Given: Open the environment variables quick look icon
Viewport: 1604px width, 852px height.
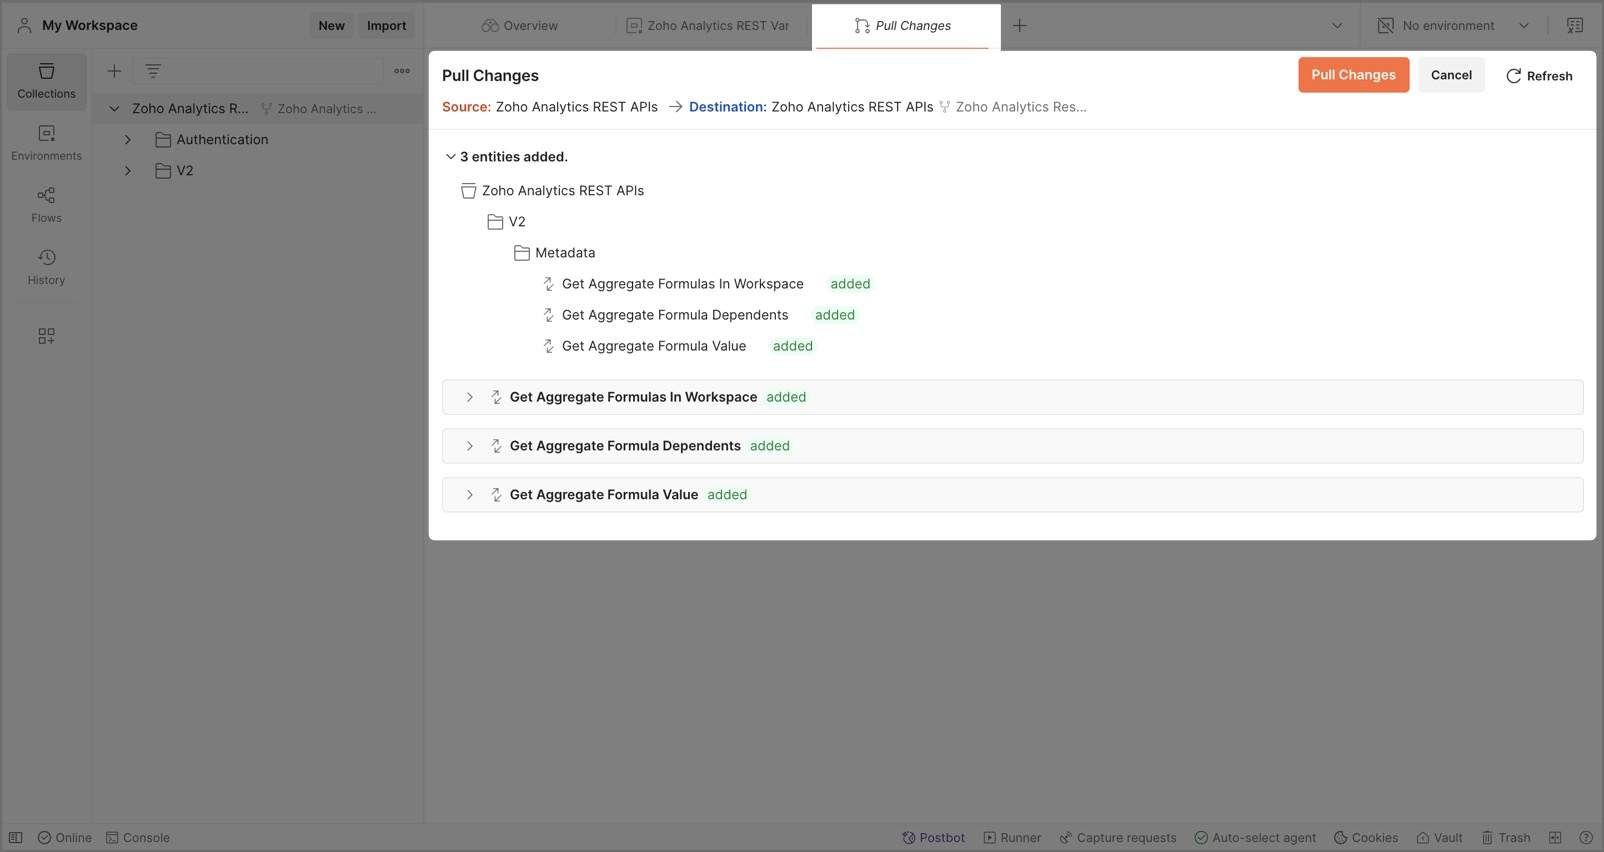Looking at the screenshot, I should tap(1575, 26).
